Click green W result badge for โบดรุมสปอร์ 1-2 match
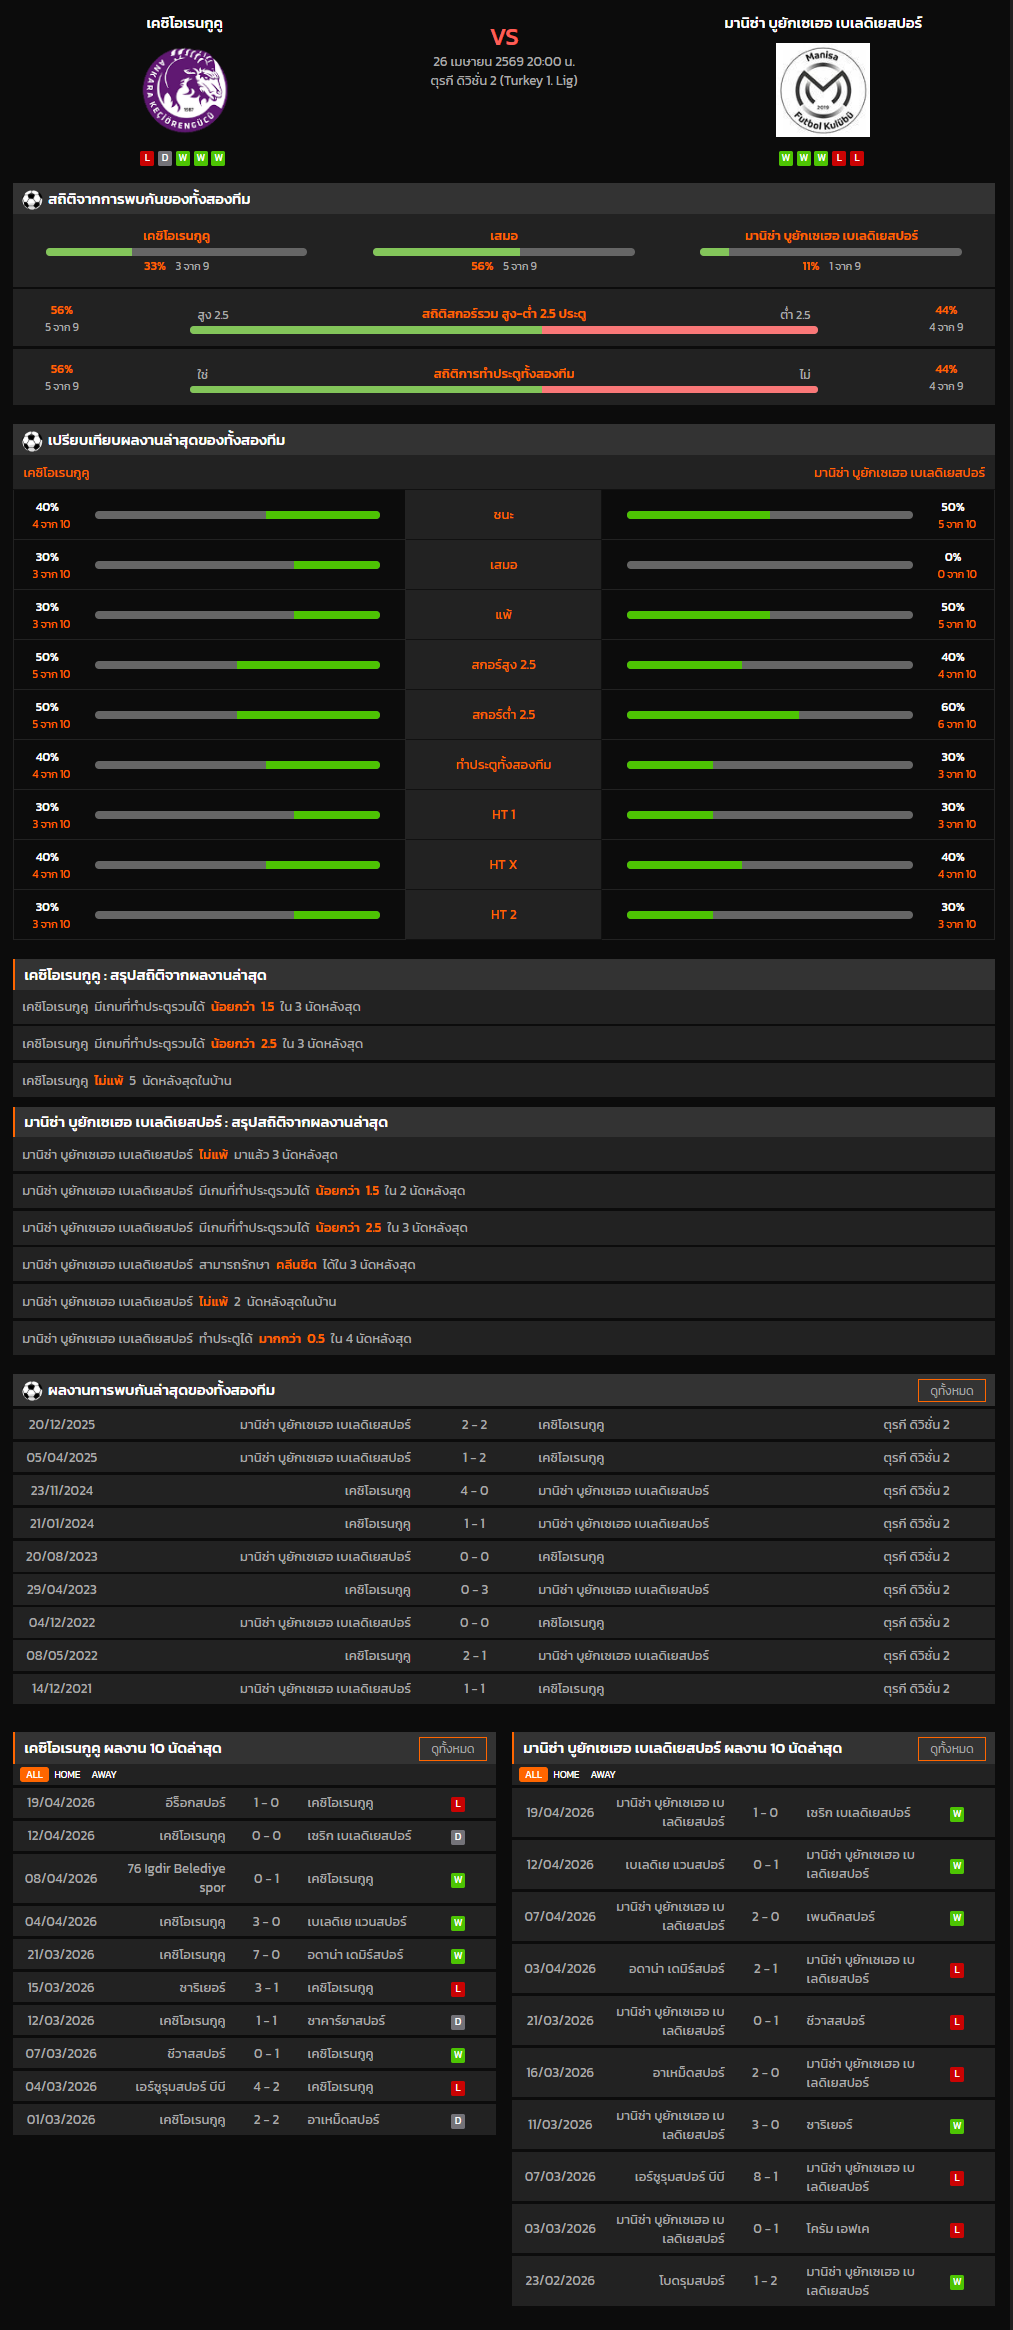The image size is (1013, 2330). 957,2282
